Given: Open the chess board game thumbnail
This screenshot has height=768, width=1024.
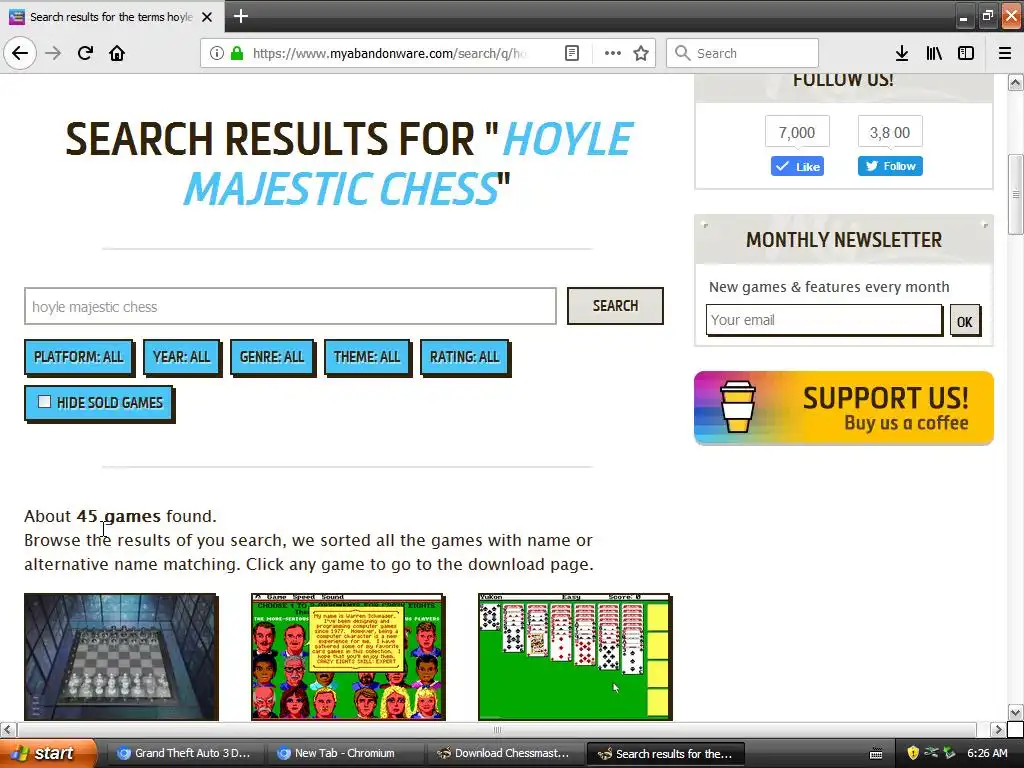Looking at the screenshot, I should click(x=121, y=657).
